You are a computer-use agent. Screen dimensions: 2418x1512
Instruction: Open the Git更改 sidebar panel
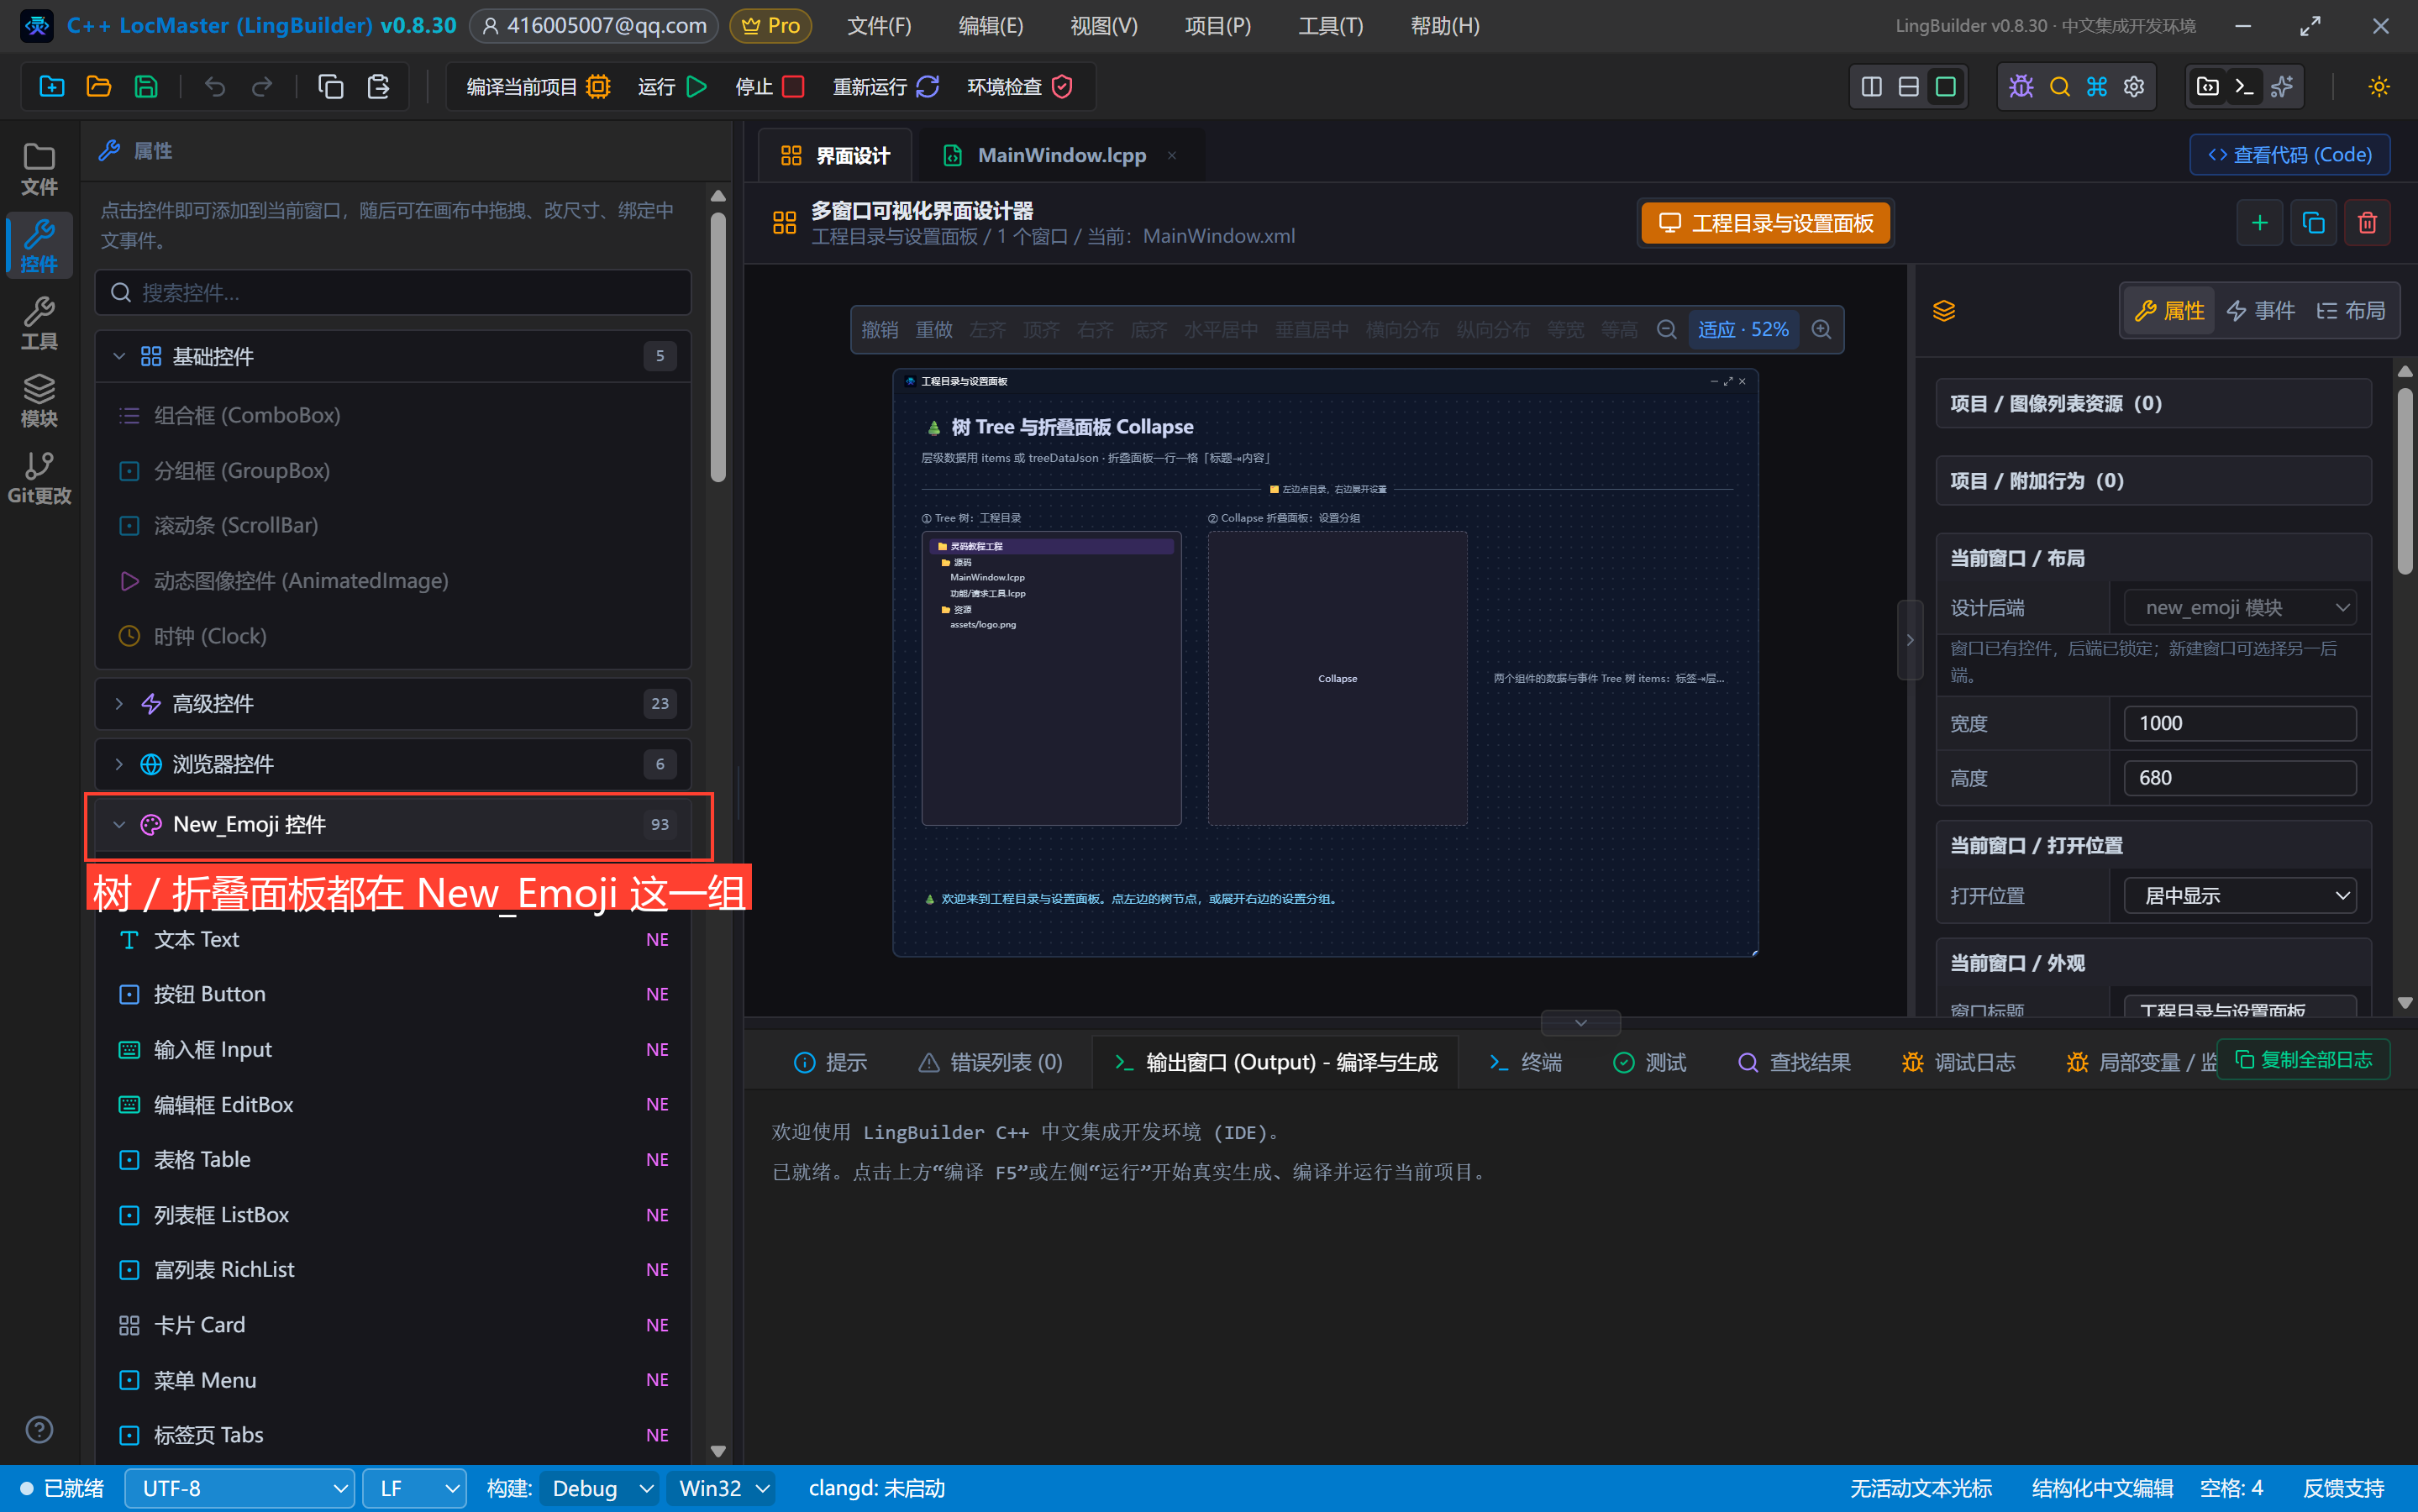coord(39,479)
